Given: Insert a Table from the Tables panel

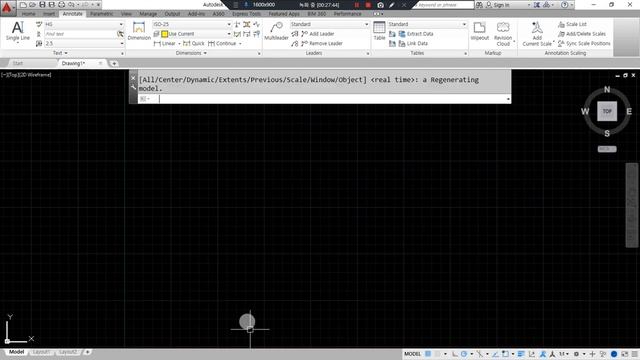Looking at the screenshot, I should click(x=379, y=31).
